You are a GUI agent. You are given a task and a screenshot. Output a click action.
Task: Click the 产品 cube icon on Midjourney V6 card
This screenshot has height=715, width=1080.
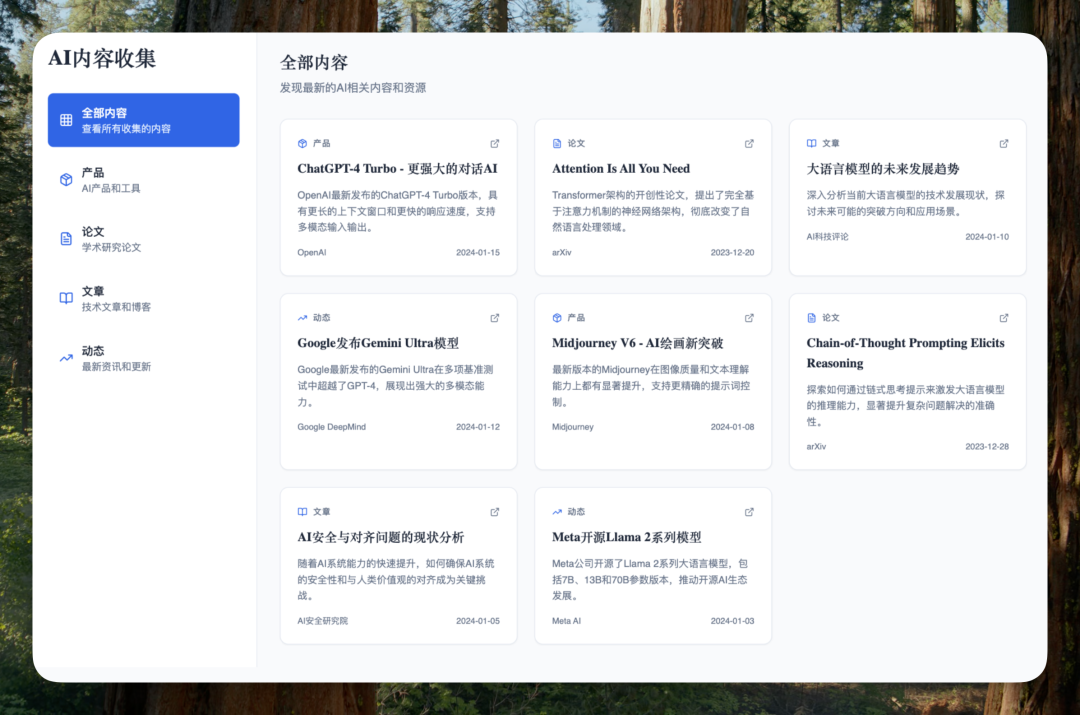tap(557, 318)
